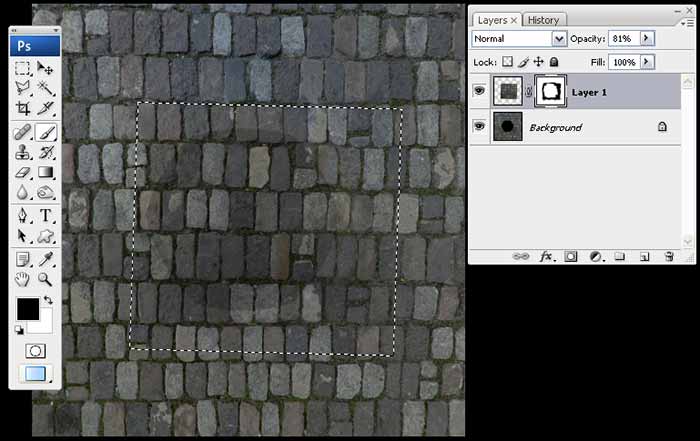Select the Hand tool
Image resolution: width=700 pixels, height=441 pixels.
tap(23, 279)
